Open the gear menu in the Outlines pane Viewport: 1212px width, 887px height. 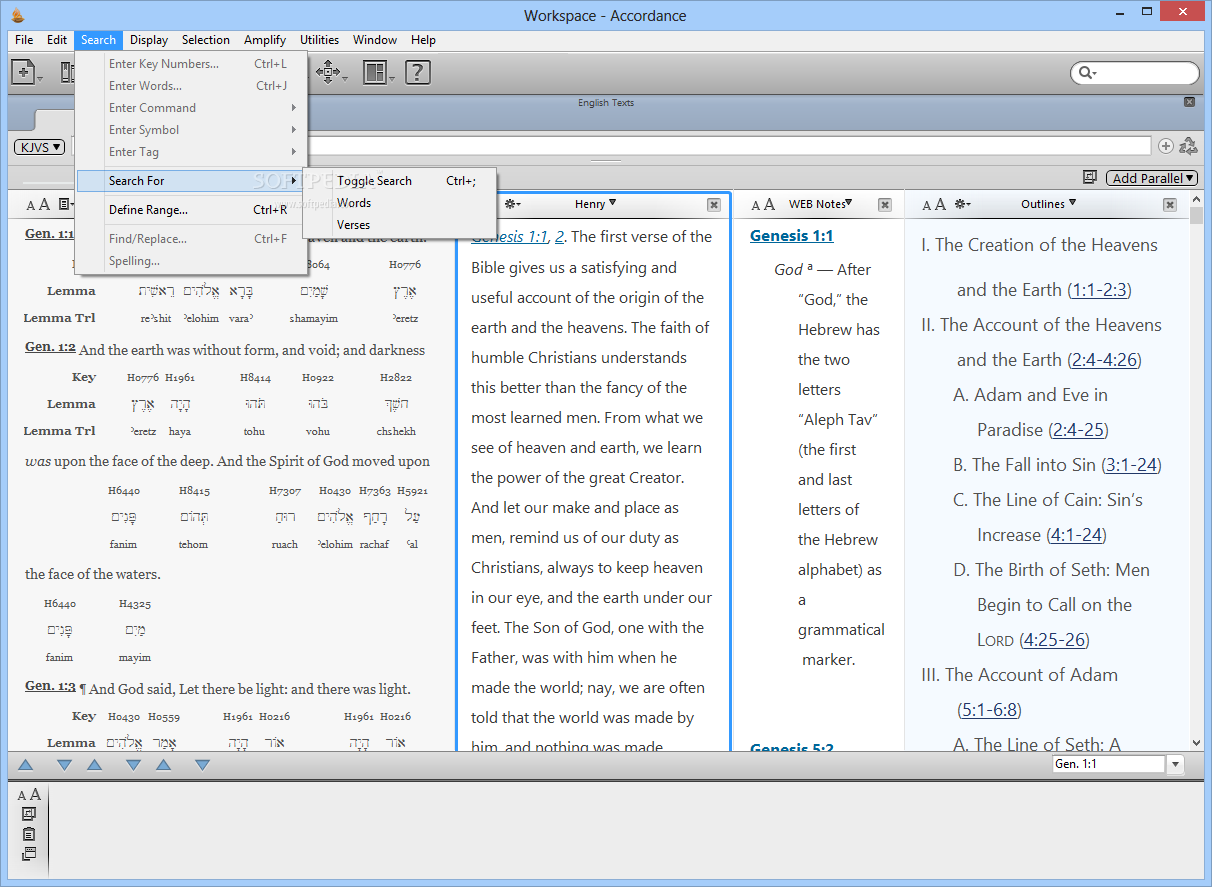pos(962,204)
